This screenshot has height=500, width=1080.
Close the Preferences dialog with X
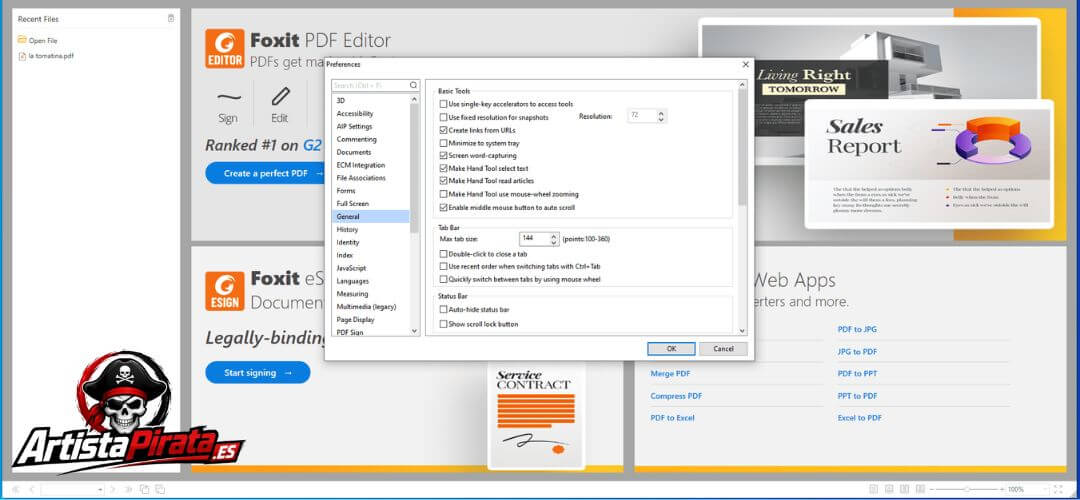[745, 64]
